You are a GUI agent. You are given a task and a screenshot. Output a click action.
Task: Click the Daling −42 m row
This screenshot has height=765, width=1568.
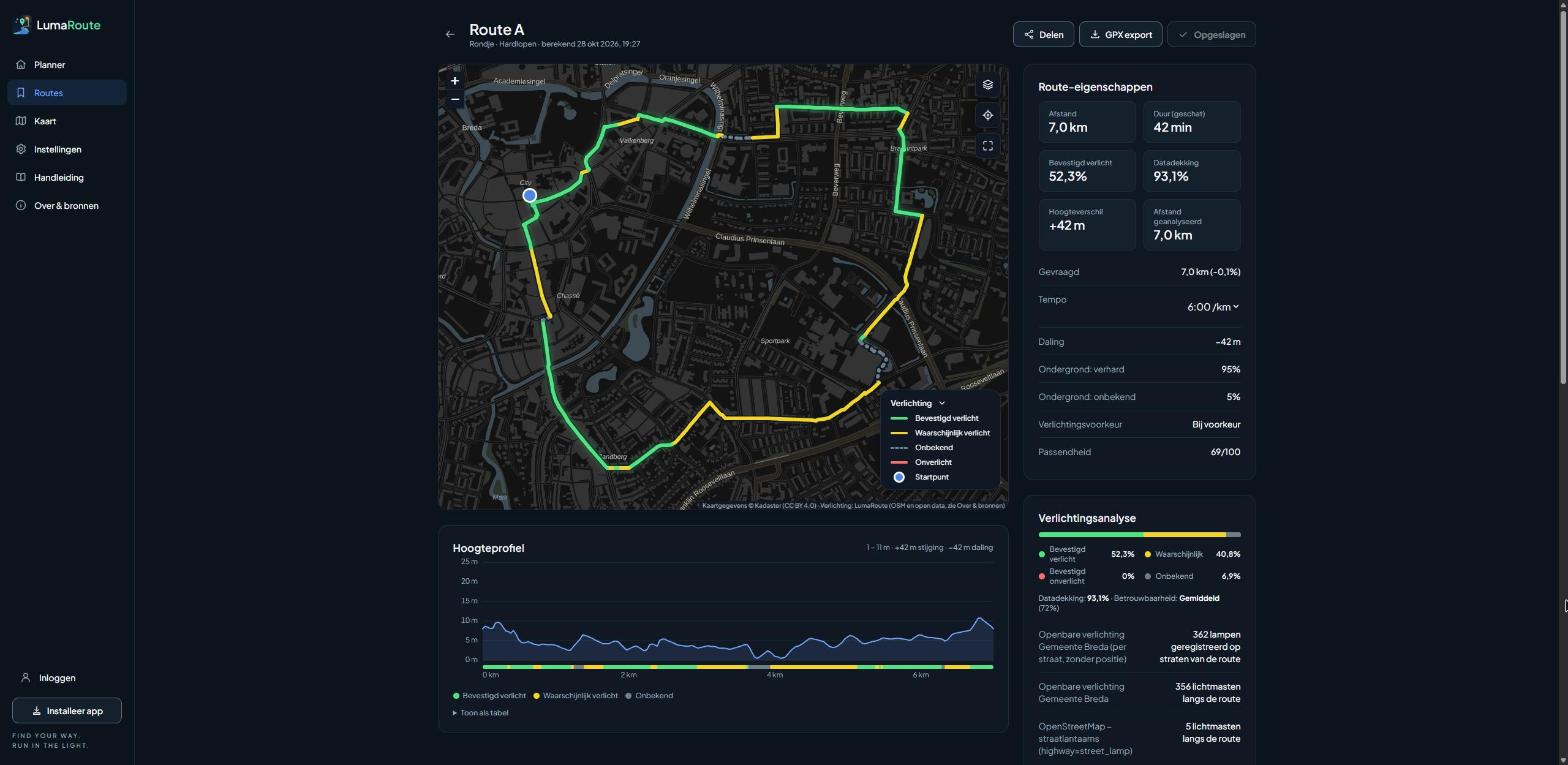(x=1139, y=342)
